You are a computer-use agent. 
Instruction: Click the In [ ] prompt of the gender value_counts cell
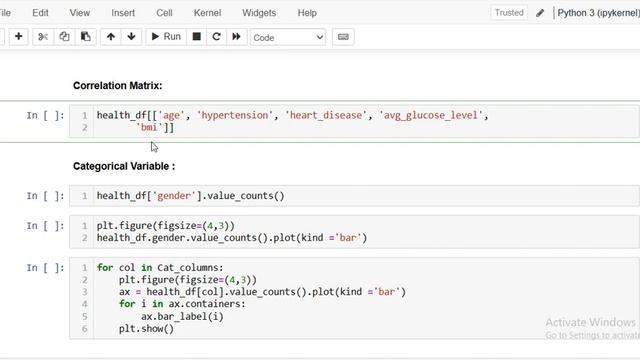tap(45, 196)
